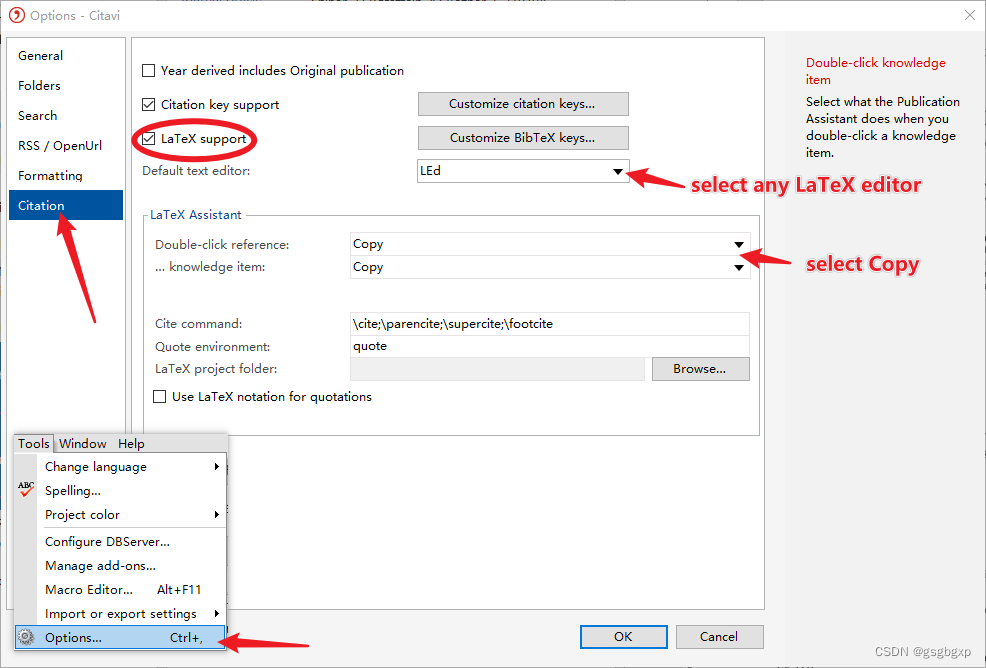Select Formatting in the options sidebar
Screen dimensions: 986x668
[49, 175]
